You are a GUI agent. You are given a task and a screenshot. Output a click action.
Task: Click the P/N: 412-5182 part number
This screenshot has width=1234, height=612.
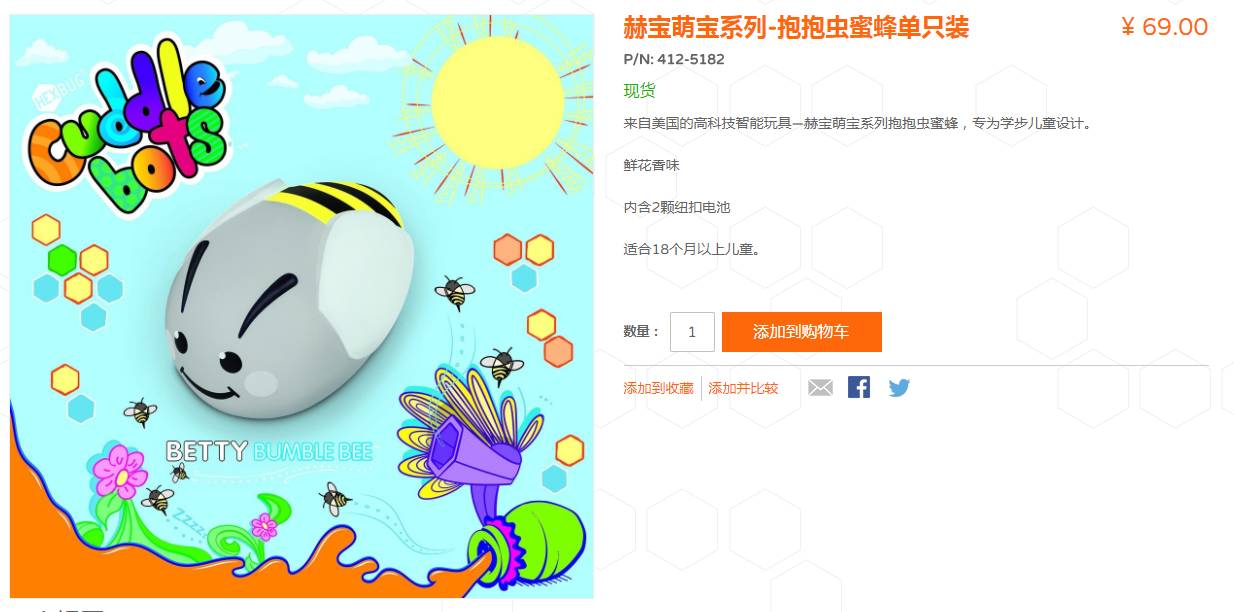674,59
